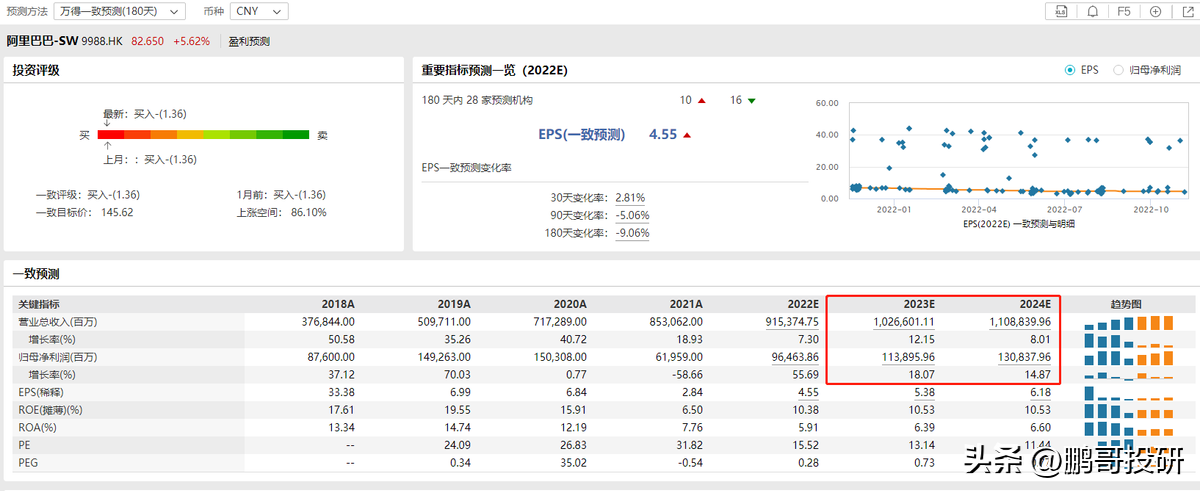This screenshot has width=1200, height=491.
Task: Click the 2022E column header
Action: click(802, 304)
